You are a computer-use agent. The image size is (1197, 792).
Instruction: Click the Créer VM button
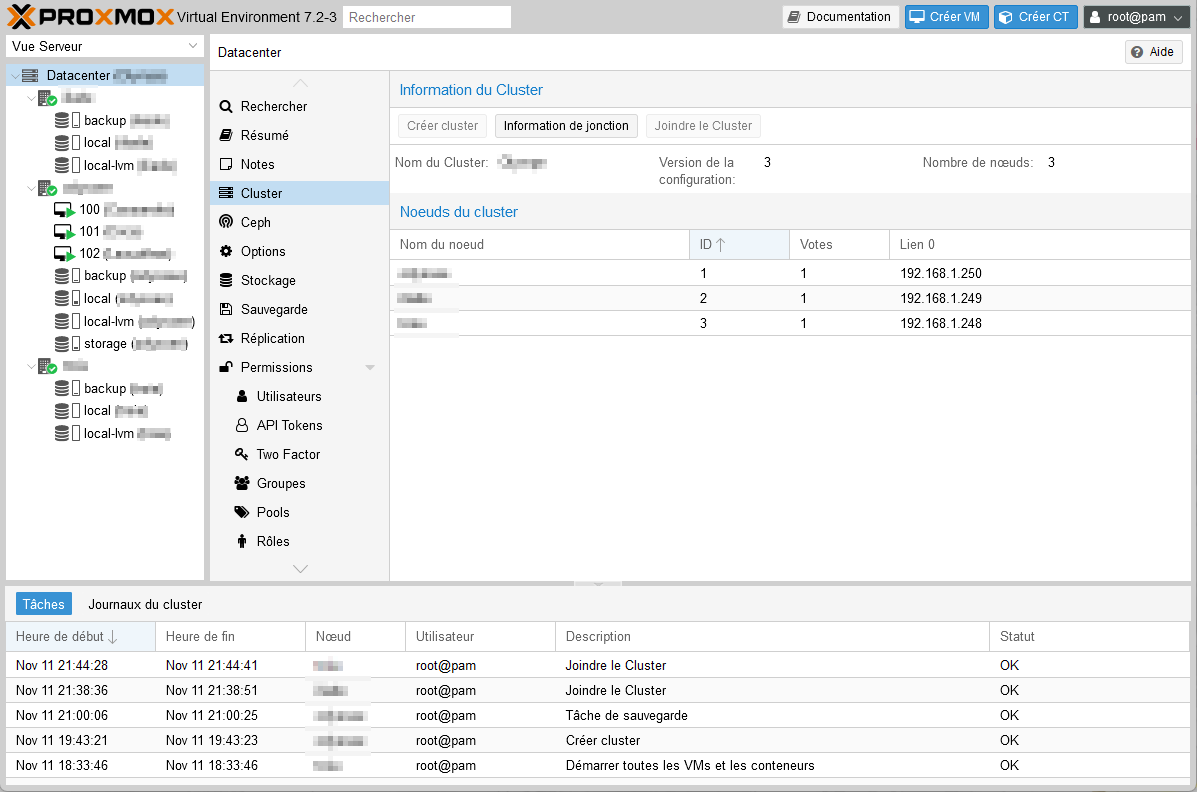[944, 17]
